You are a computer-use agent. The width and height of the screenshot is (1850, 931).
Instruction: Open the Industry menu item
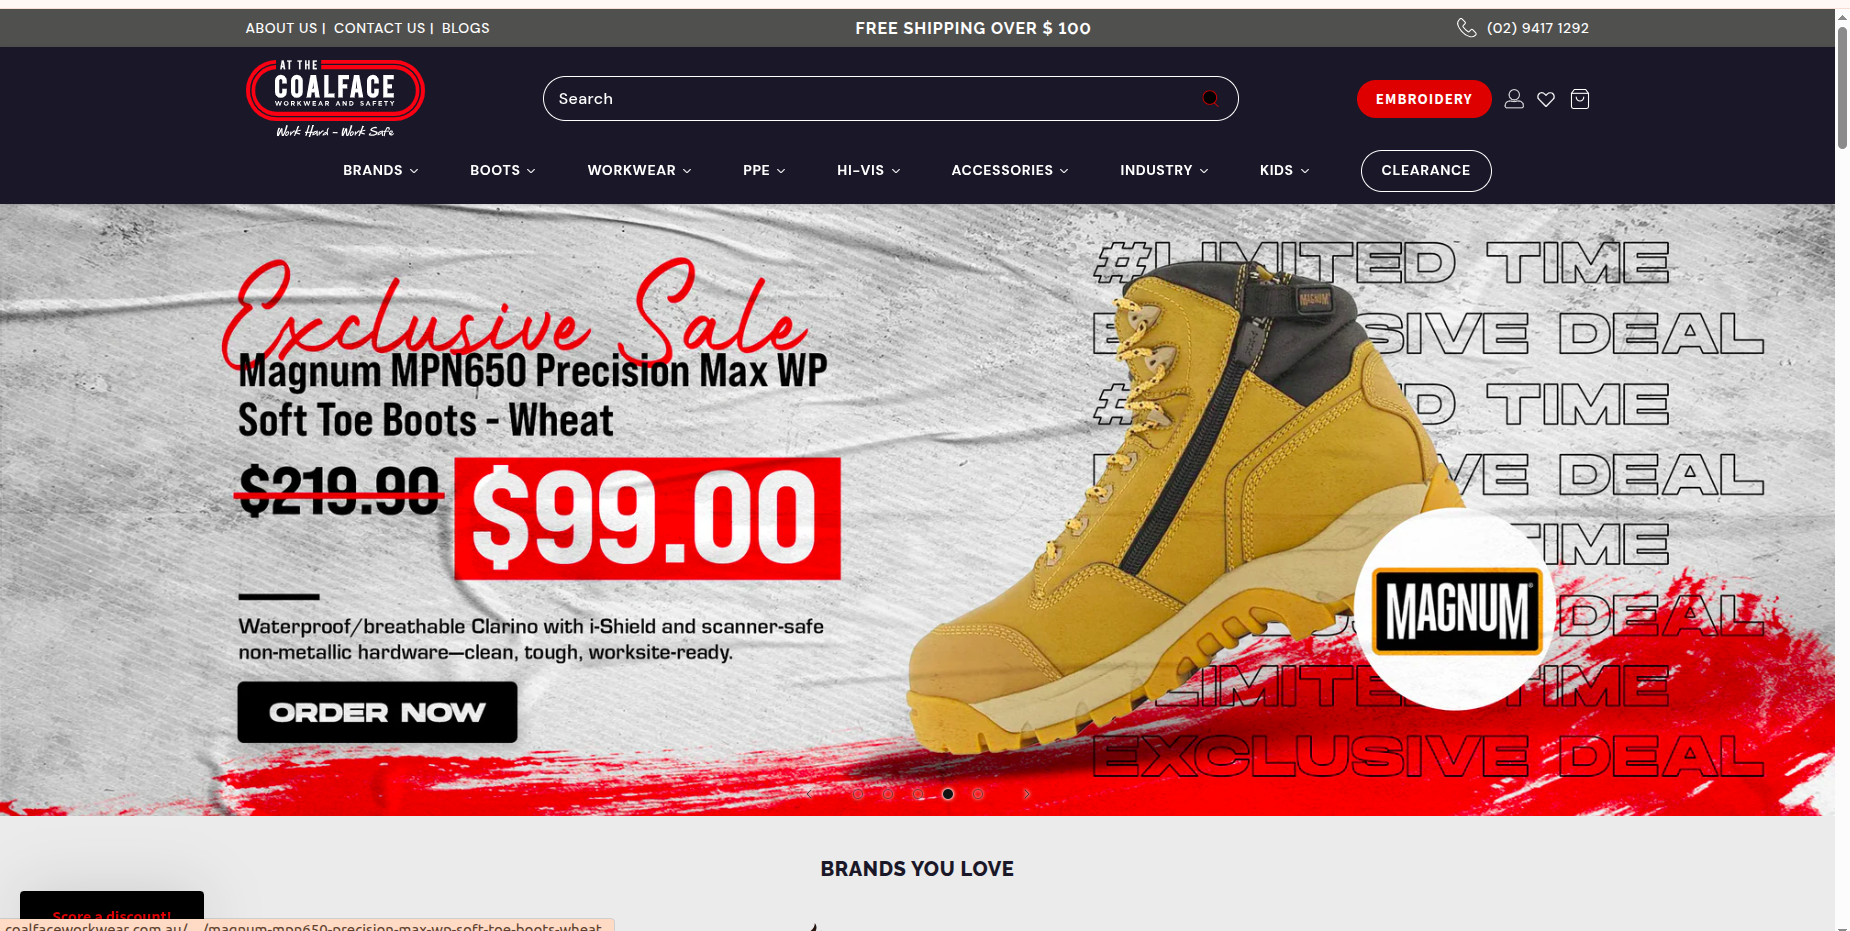click(x=1165, y=170)
